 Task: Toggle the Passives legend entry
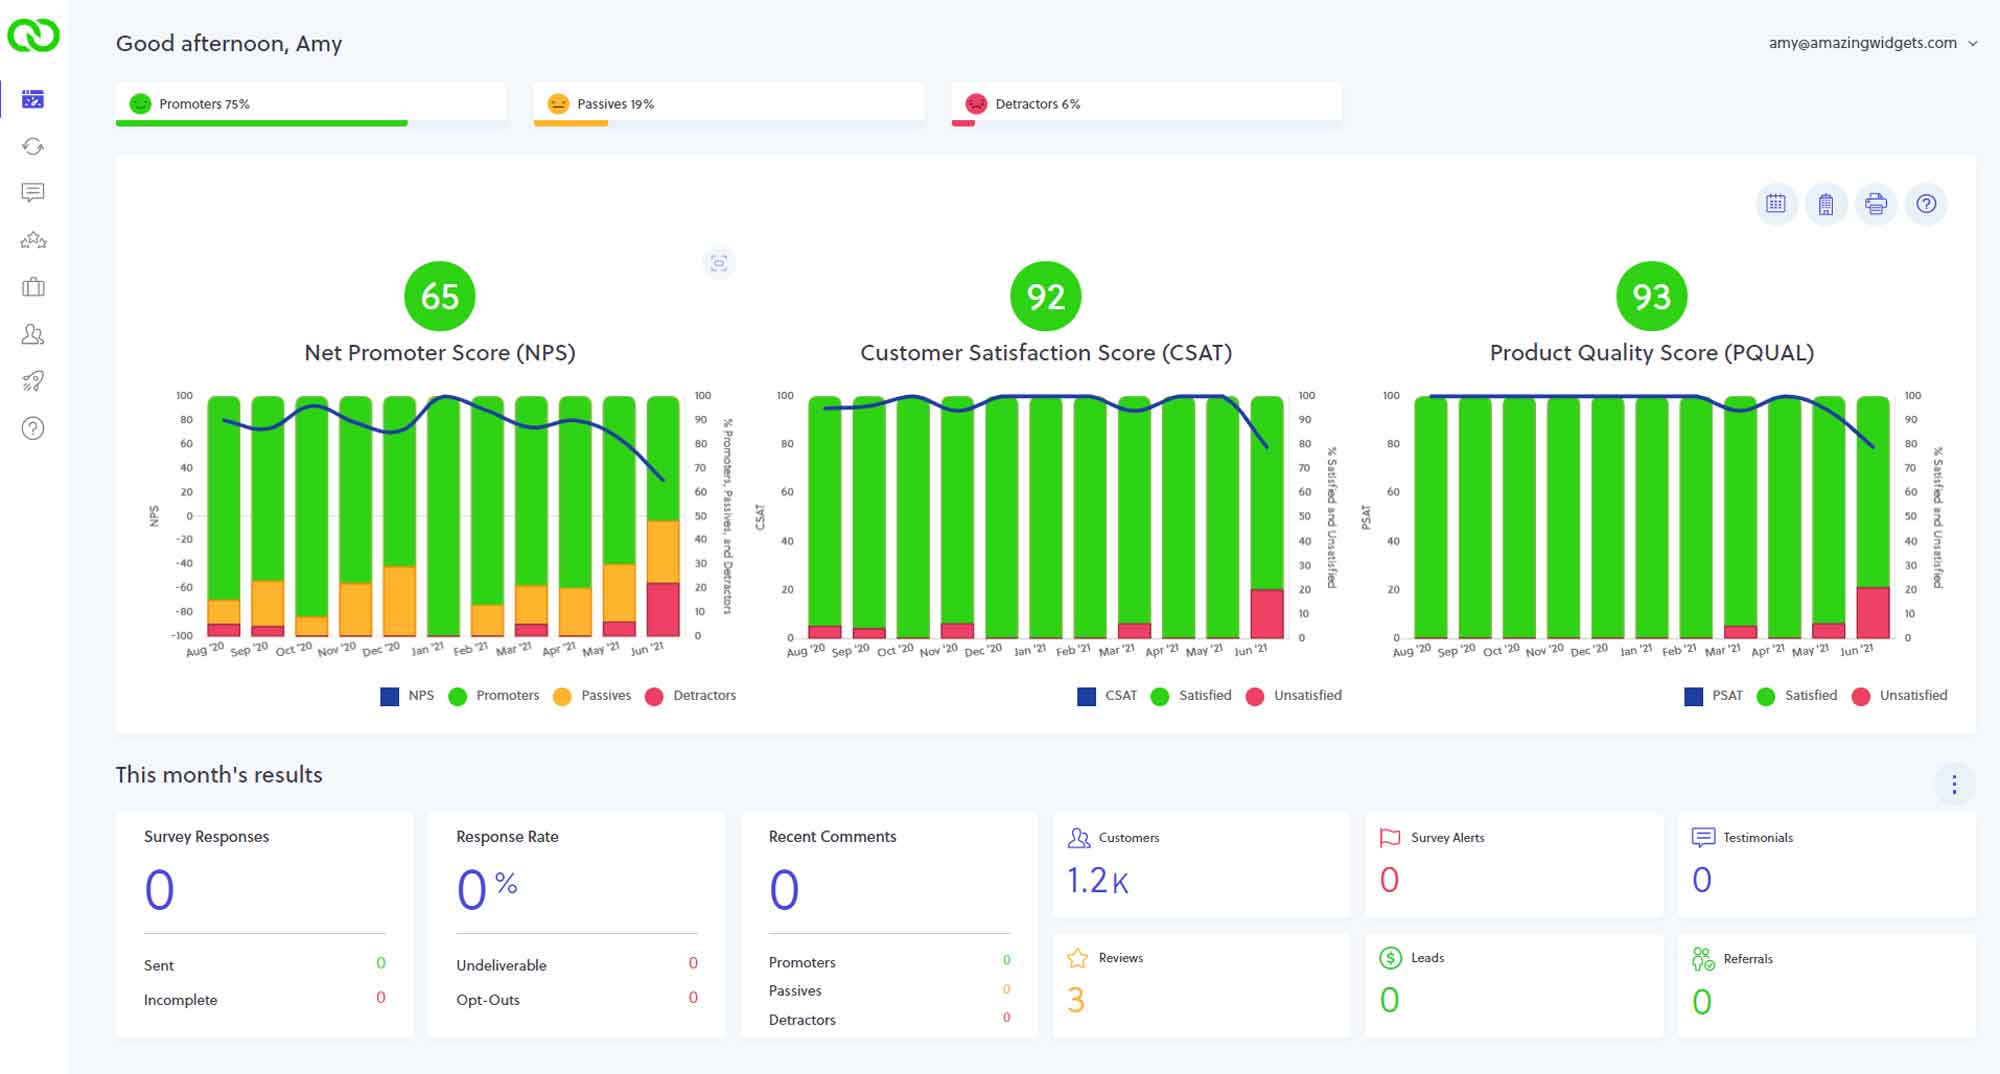coord(592,696)
